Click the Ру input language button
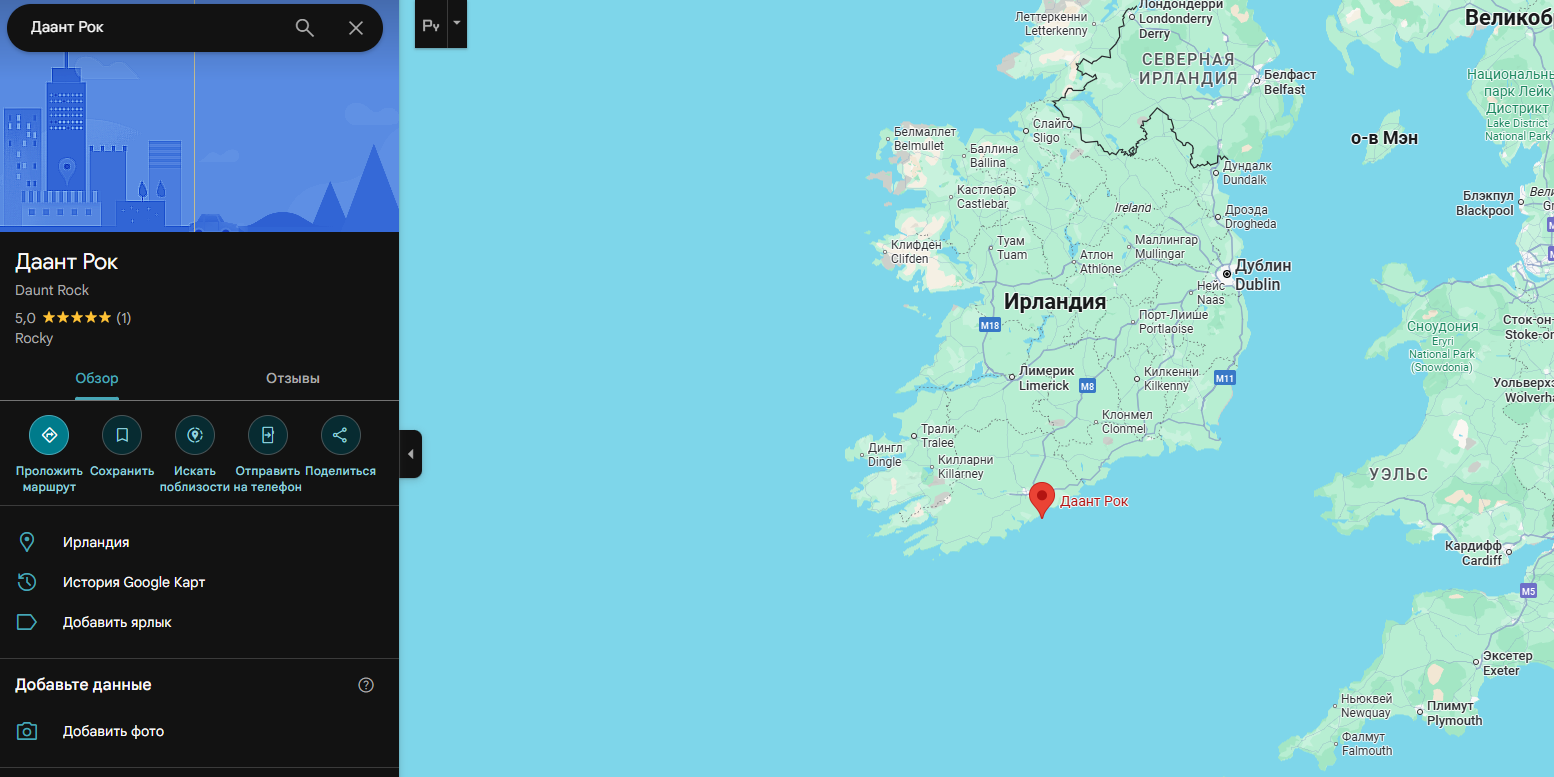 pos(431,25)
